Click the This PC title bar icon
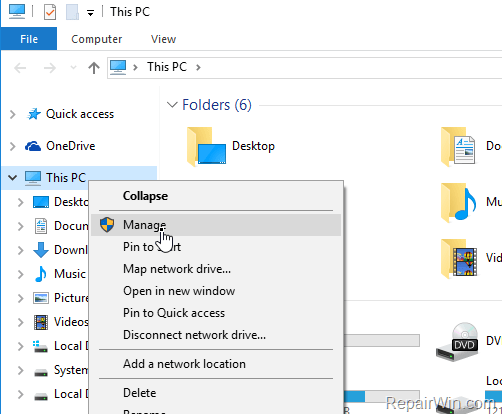 click(17, 12)
